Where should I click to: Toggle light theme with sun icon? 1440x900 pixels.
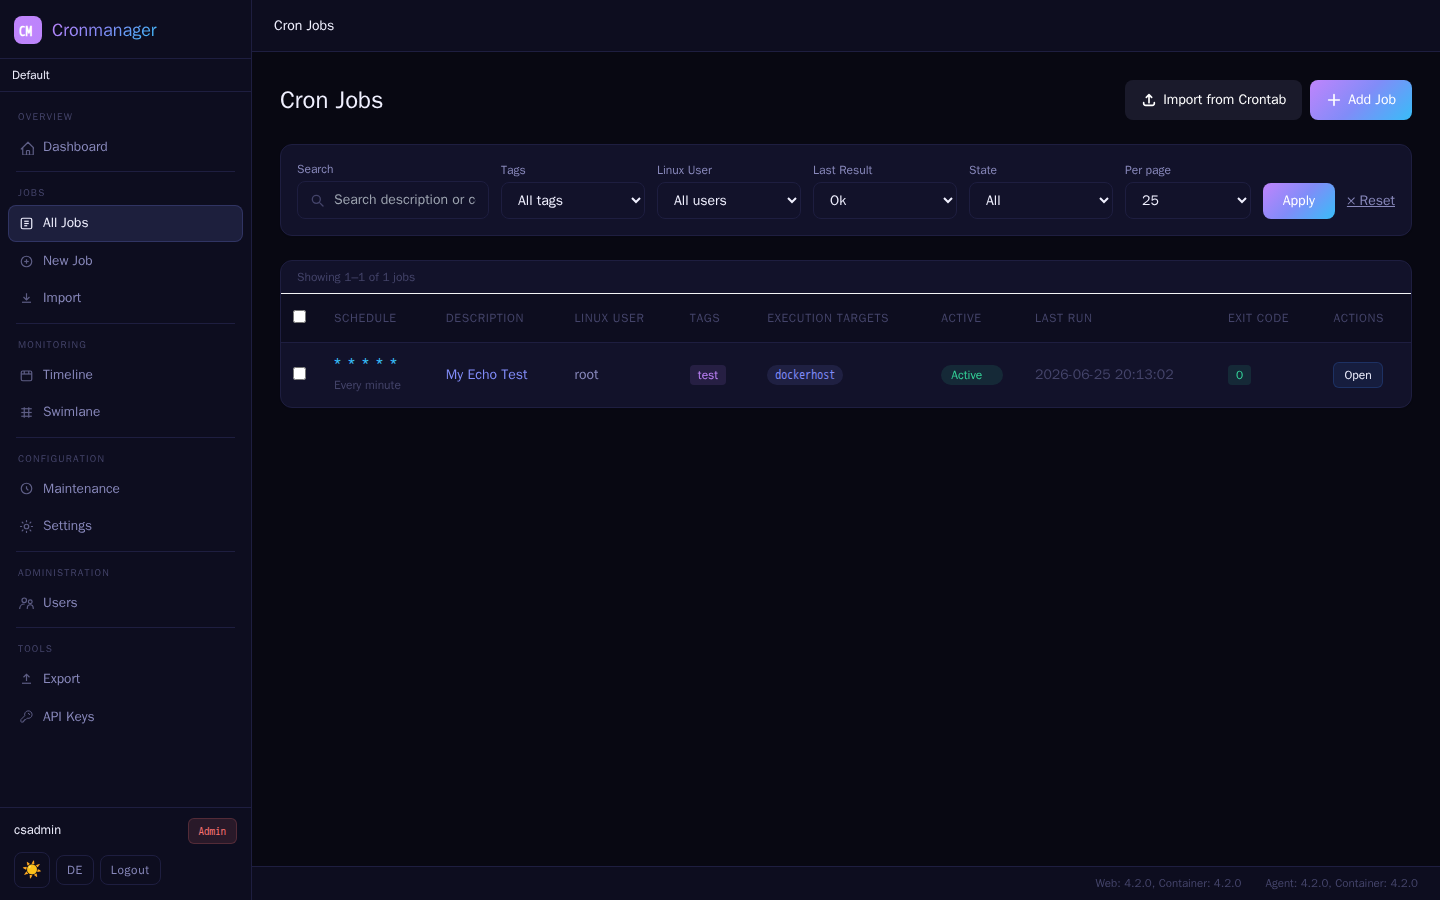32,870
